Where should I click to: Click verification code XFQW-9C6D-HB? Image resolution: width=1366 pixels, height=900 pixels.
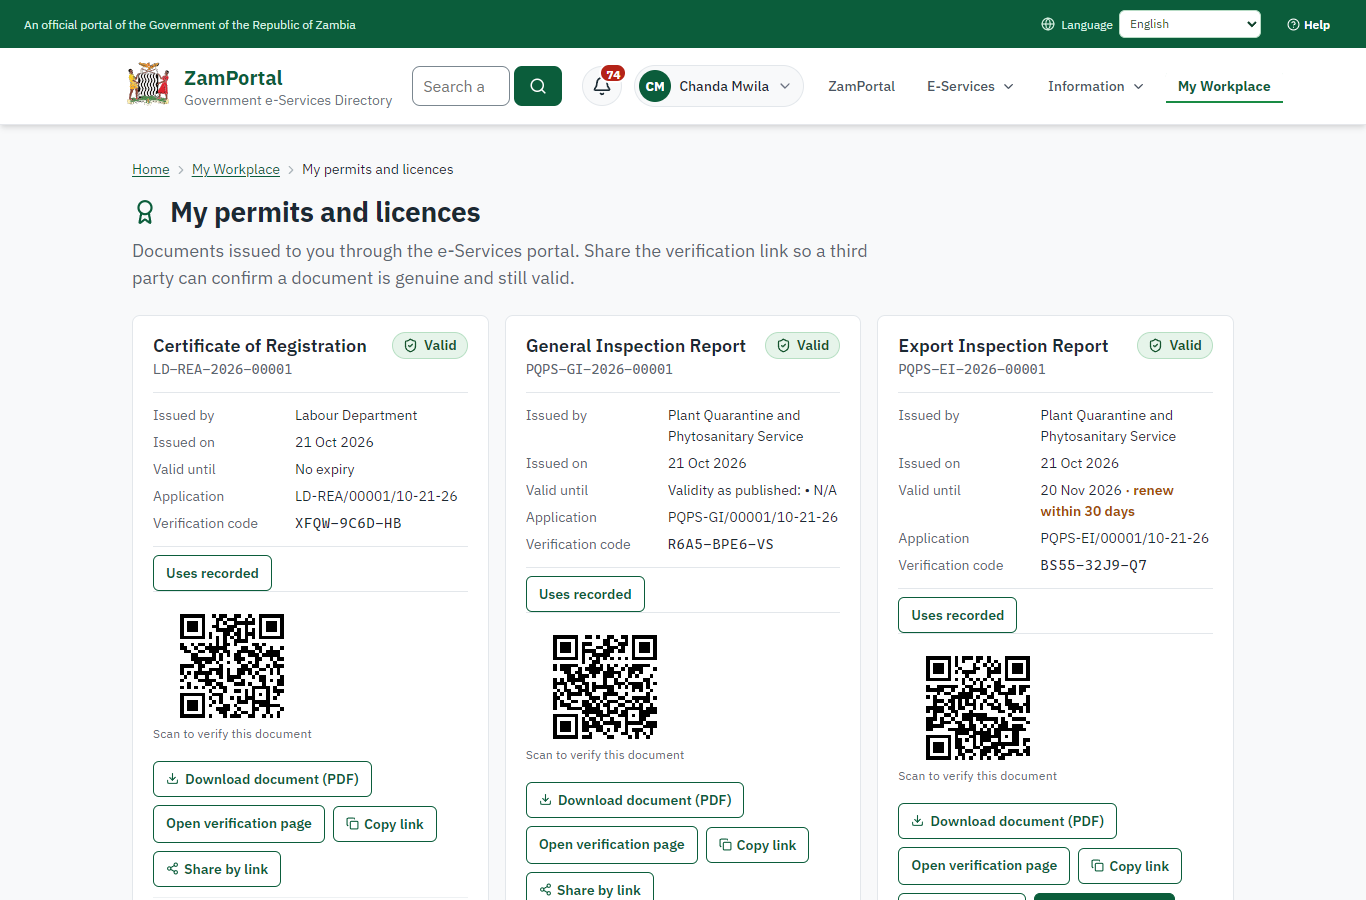click(x=348, y=523)
